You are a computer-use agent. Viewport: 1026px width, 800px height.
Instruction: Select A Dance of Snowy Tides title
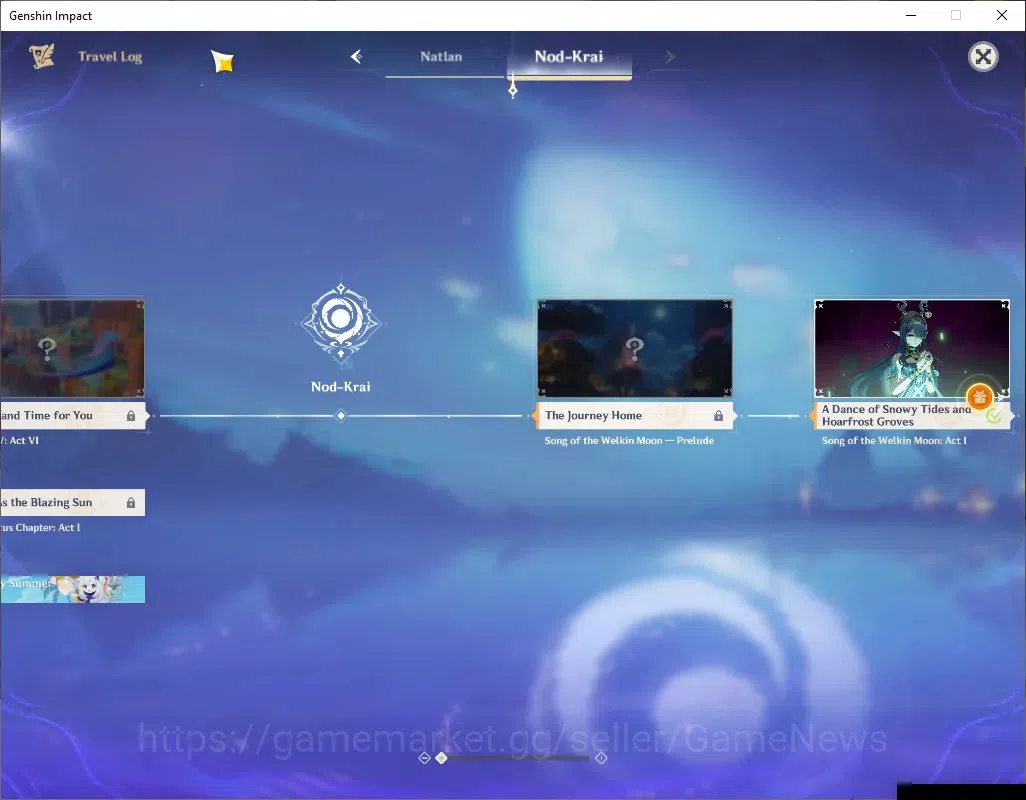pos(896,415)
